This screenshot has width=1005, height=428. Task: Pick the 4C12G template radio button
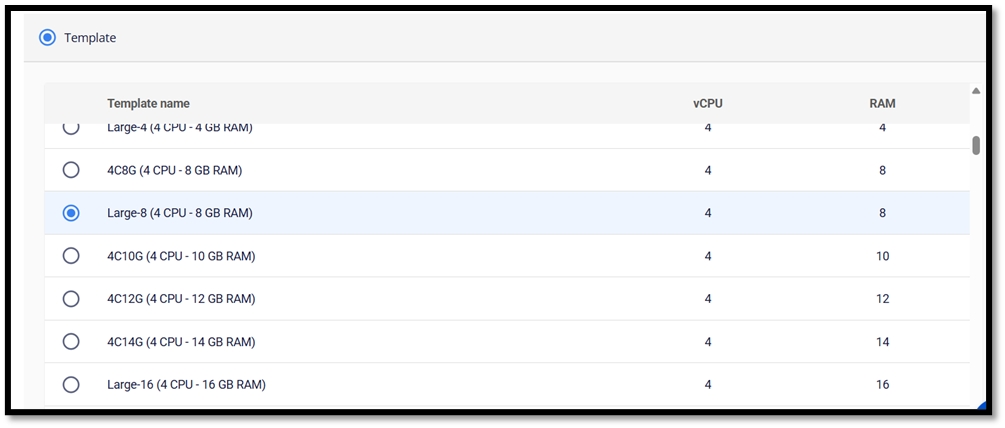(71, 299)
